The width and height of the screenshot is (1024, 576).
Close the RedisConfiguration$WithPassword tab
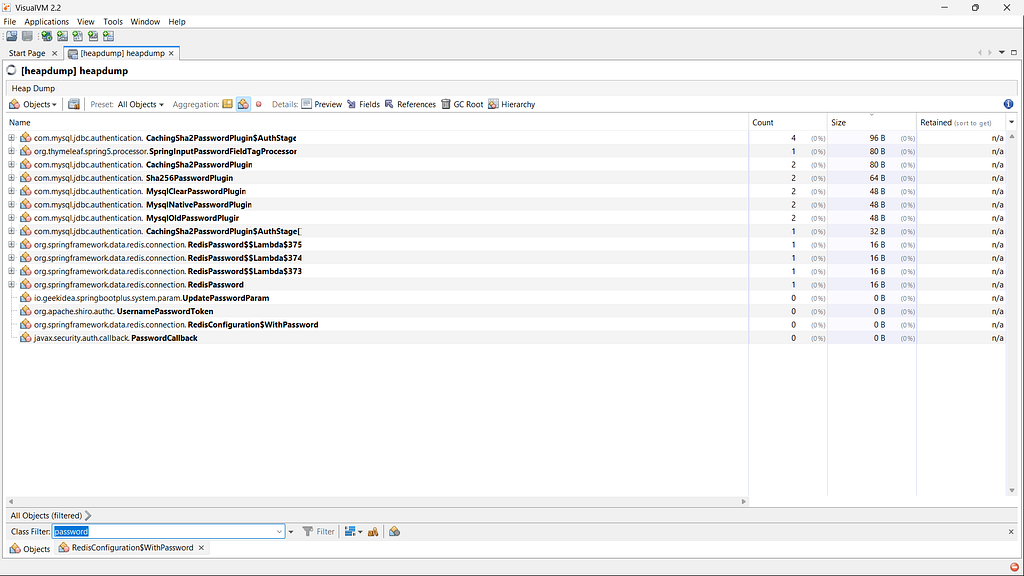pyautogui.click(x=201, y=548)
